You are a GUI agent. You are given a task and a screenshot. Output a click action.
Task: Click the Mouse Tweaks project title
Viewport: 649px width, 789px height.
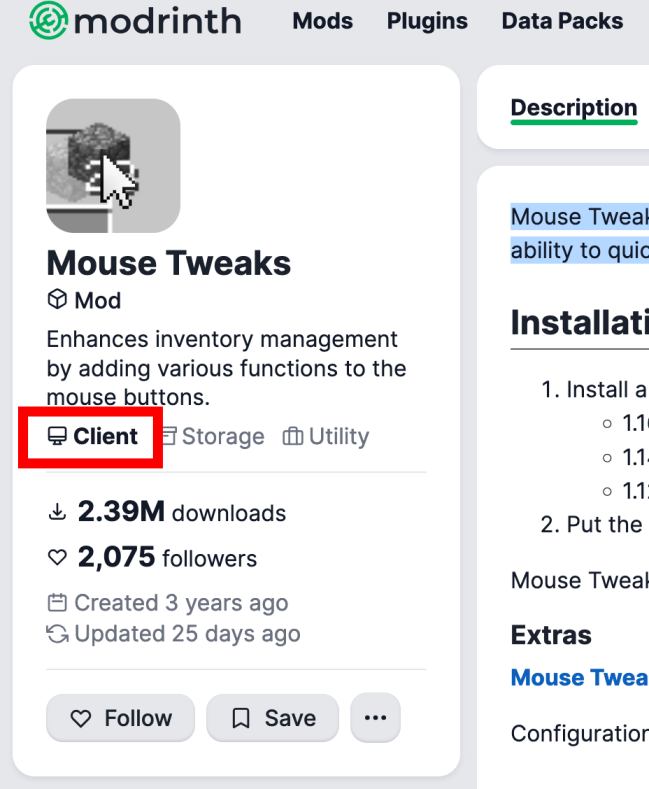coord(169,263)
